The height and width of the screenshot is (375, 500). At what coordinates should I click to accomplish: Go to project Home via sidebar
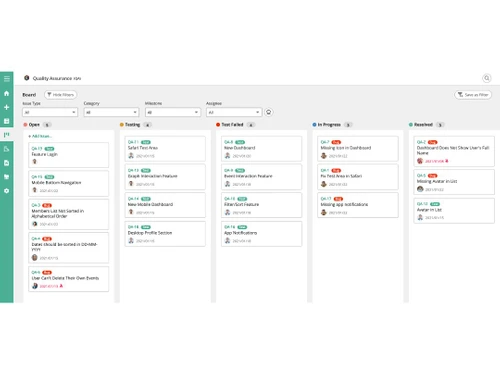pyautogui.click(x=7, y=93)
